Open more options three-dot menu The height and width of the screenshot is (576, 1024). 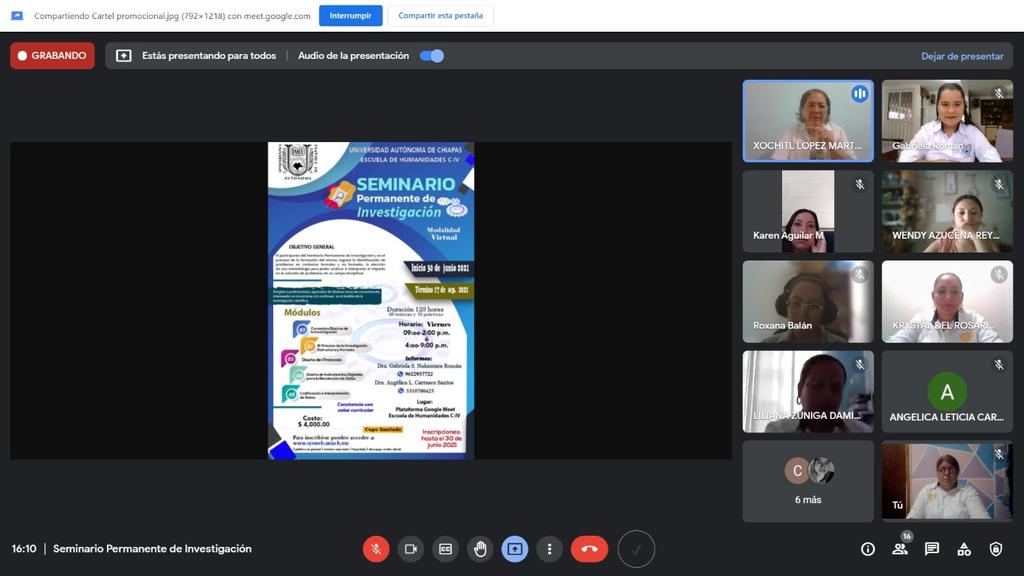click(x=549, y=549)
